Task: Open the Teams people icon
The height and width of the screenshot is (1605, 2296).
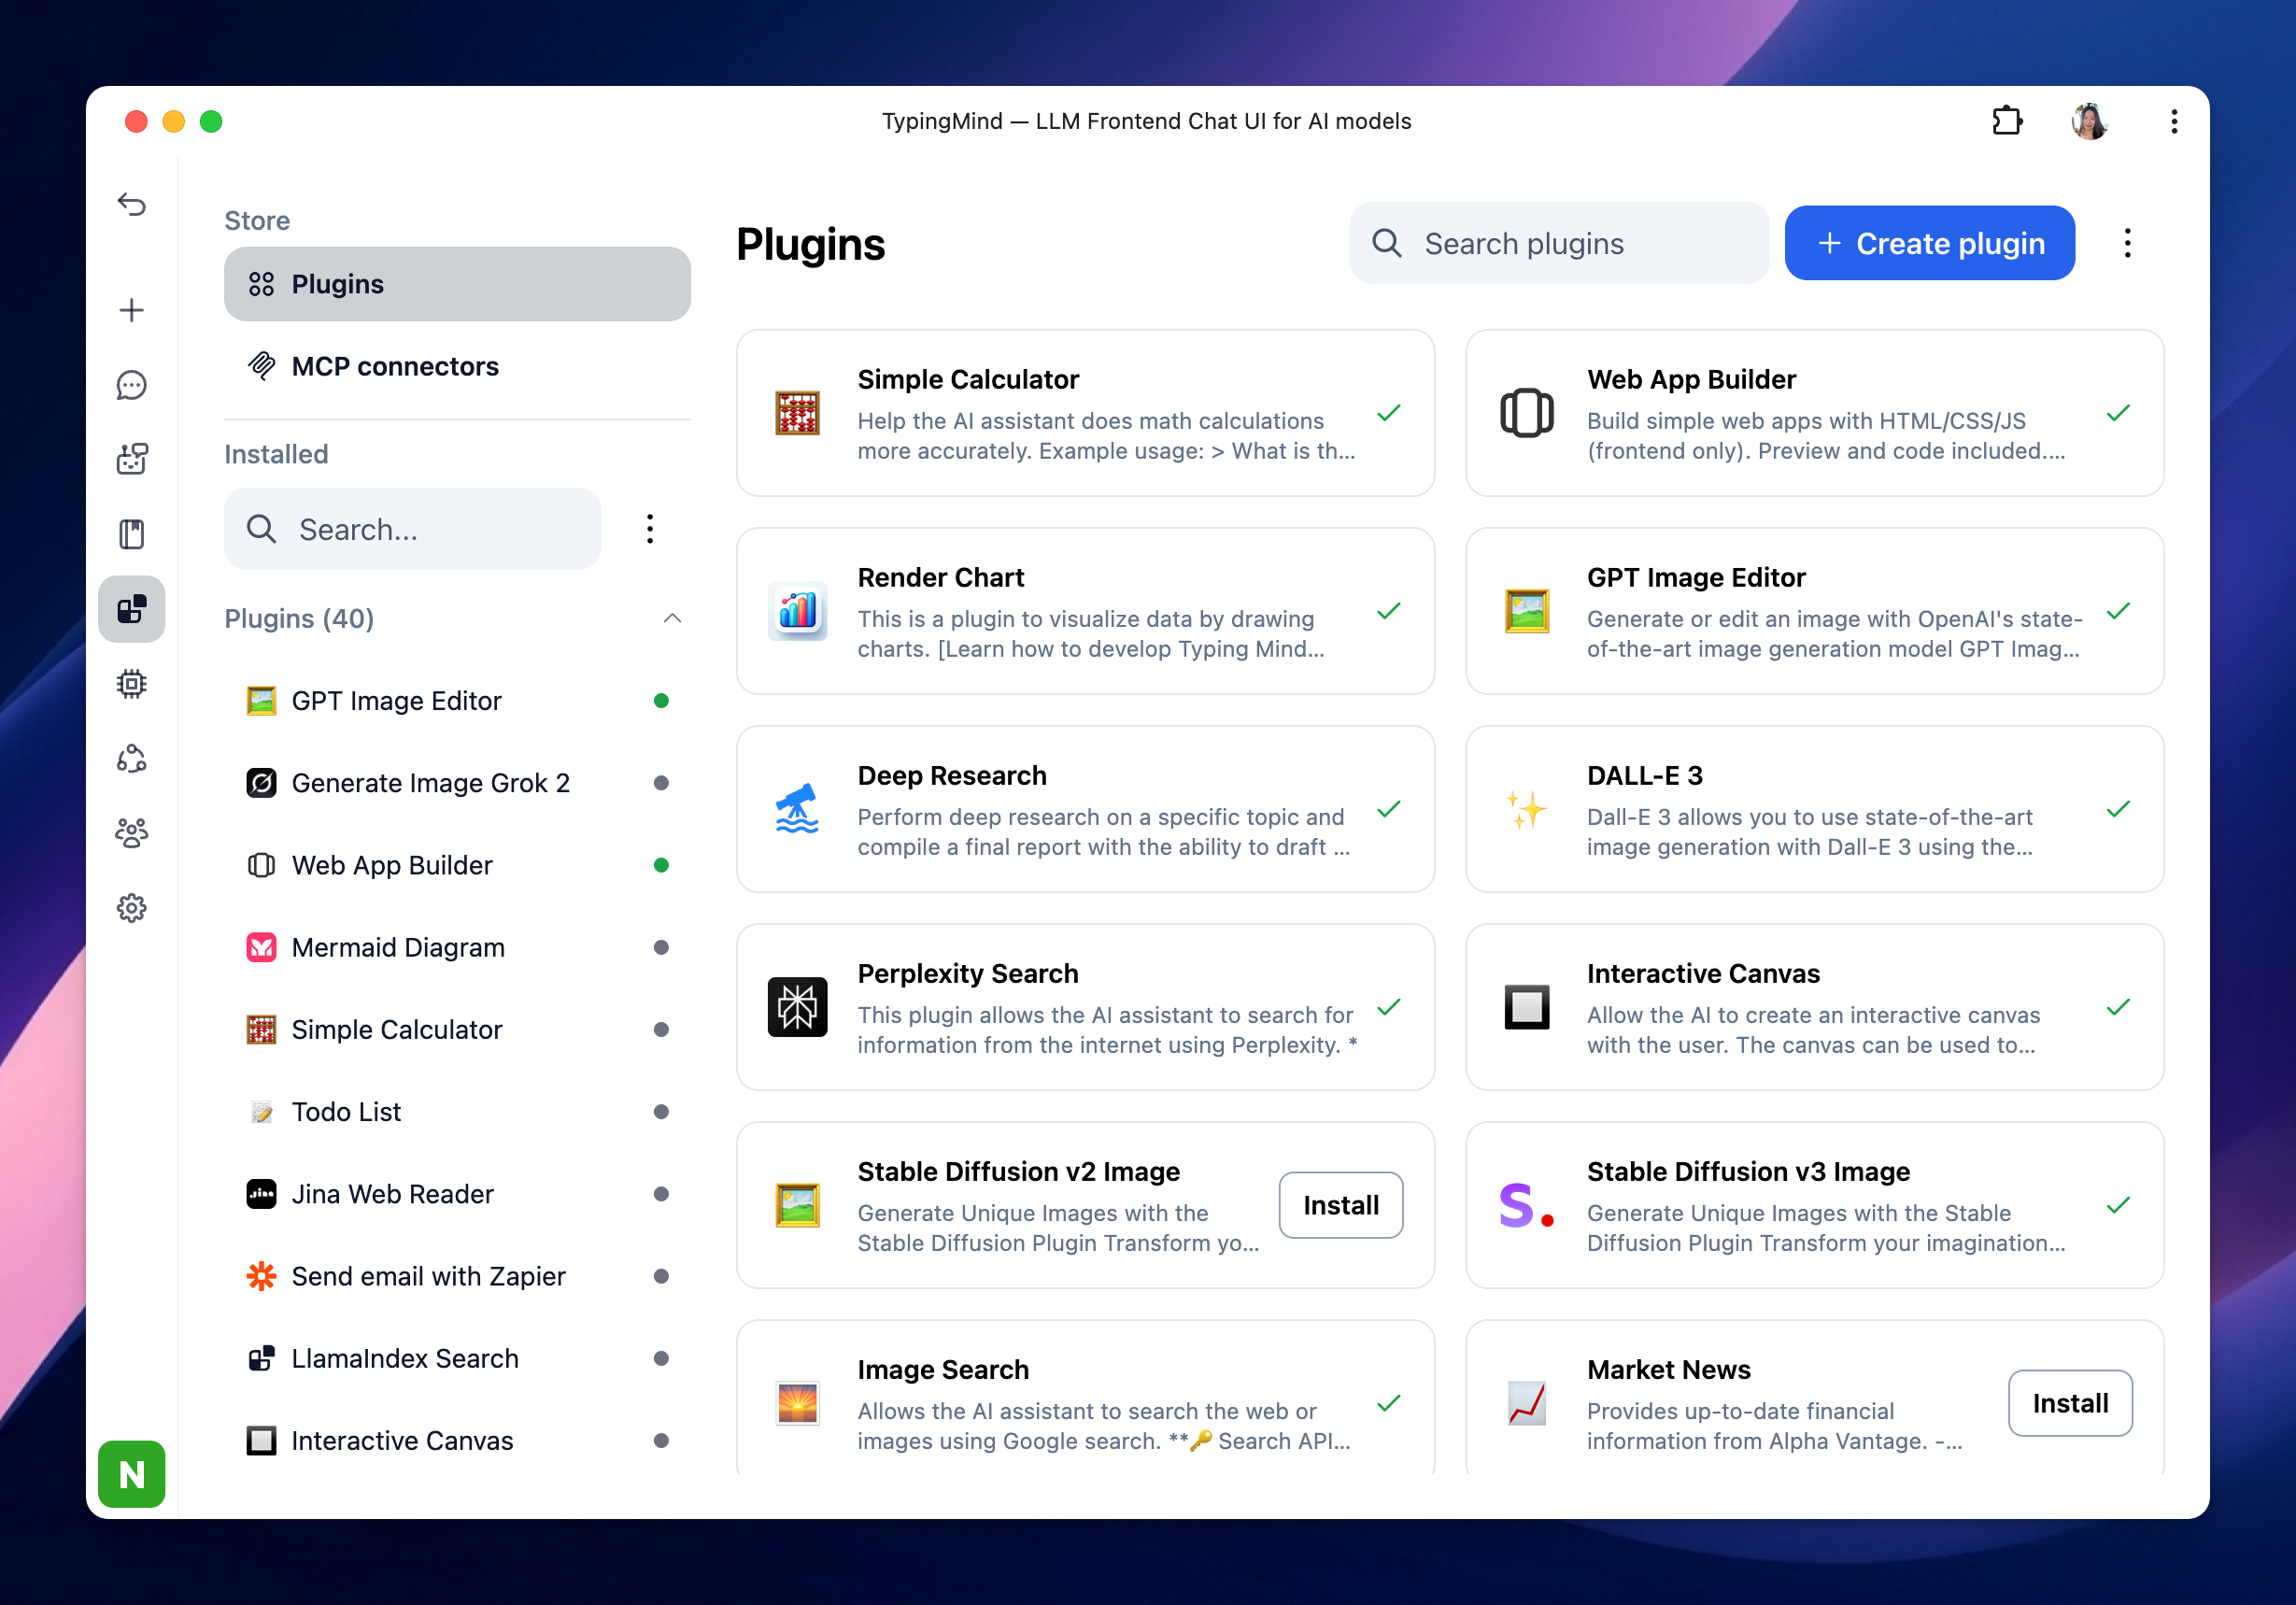Action: [x=132, y=833]
